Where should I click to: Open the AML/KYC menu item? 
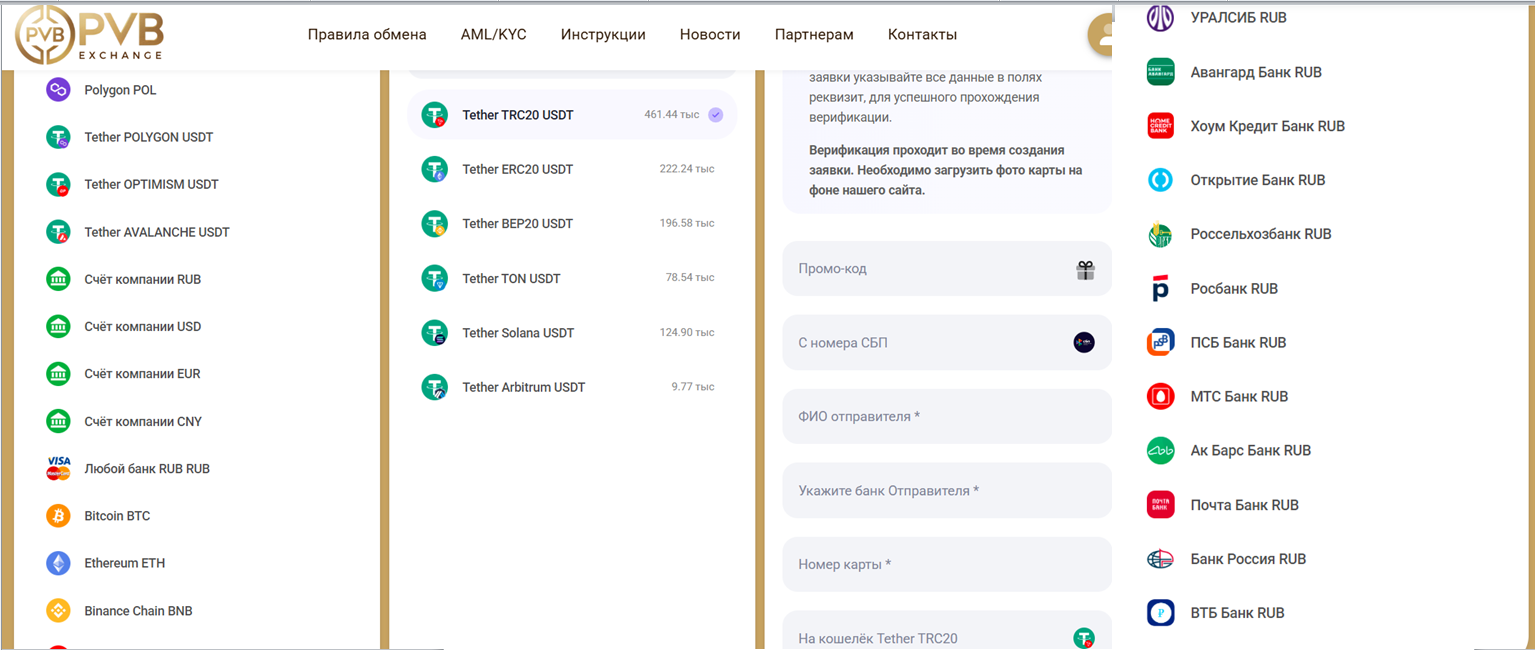point(494,34)
